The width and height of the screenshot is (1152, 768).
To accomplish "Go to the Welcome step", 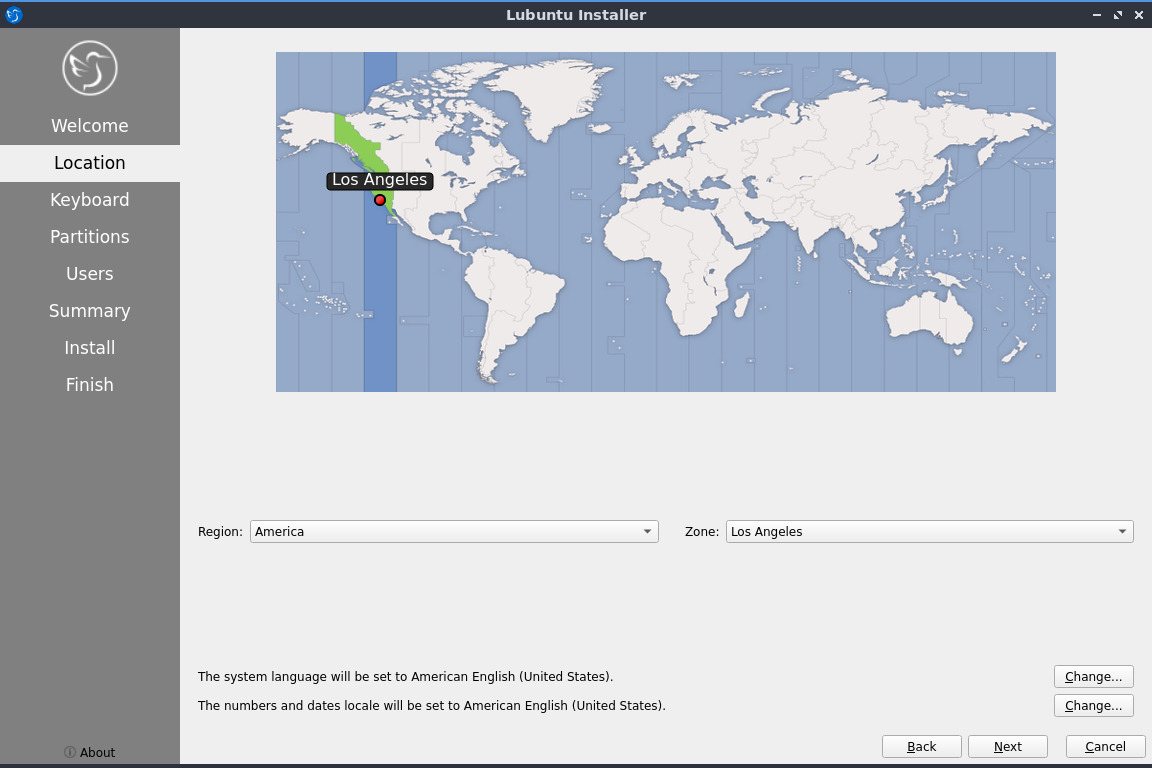I will pos(90,126).
